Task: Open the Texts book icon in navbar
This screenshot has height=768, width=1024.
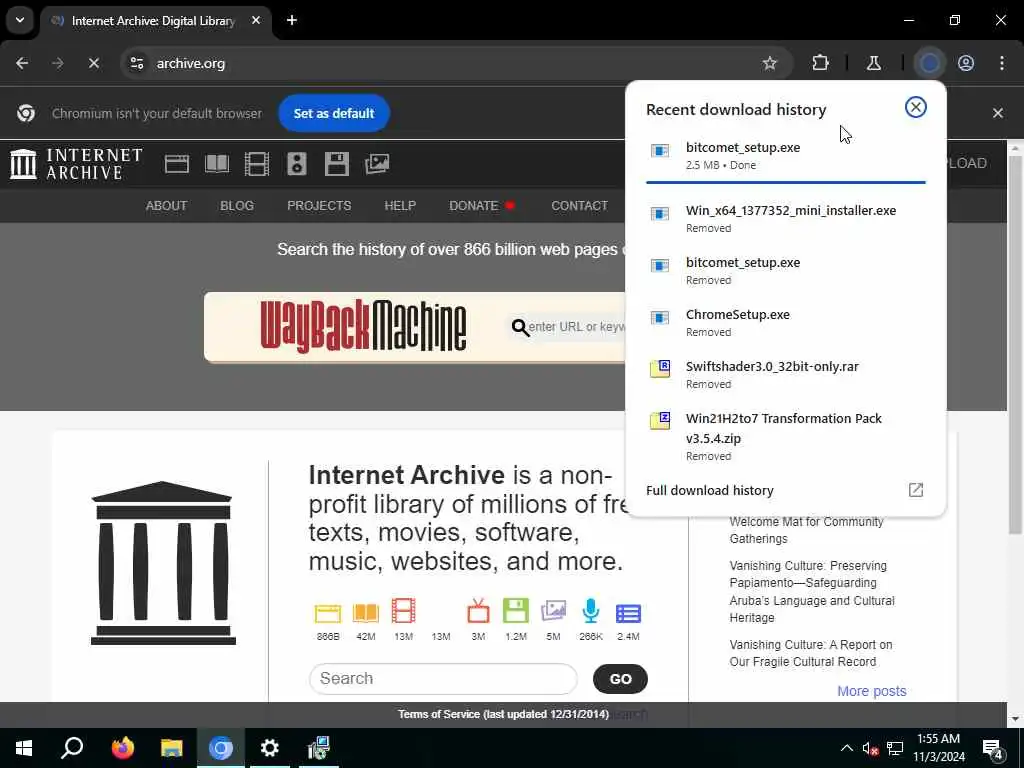Action: click(x=217, y=164)
